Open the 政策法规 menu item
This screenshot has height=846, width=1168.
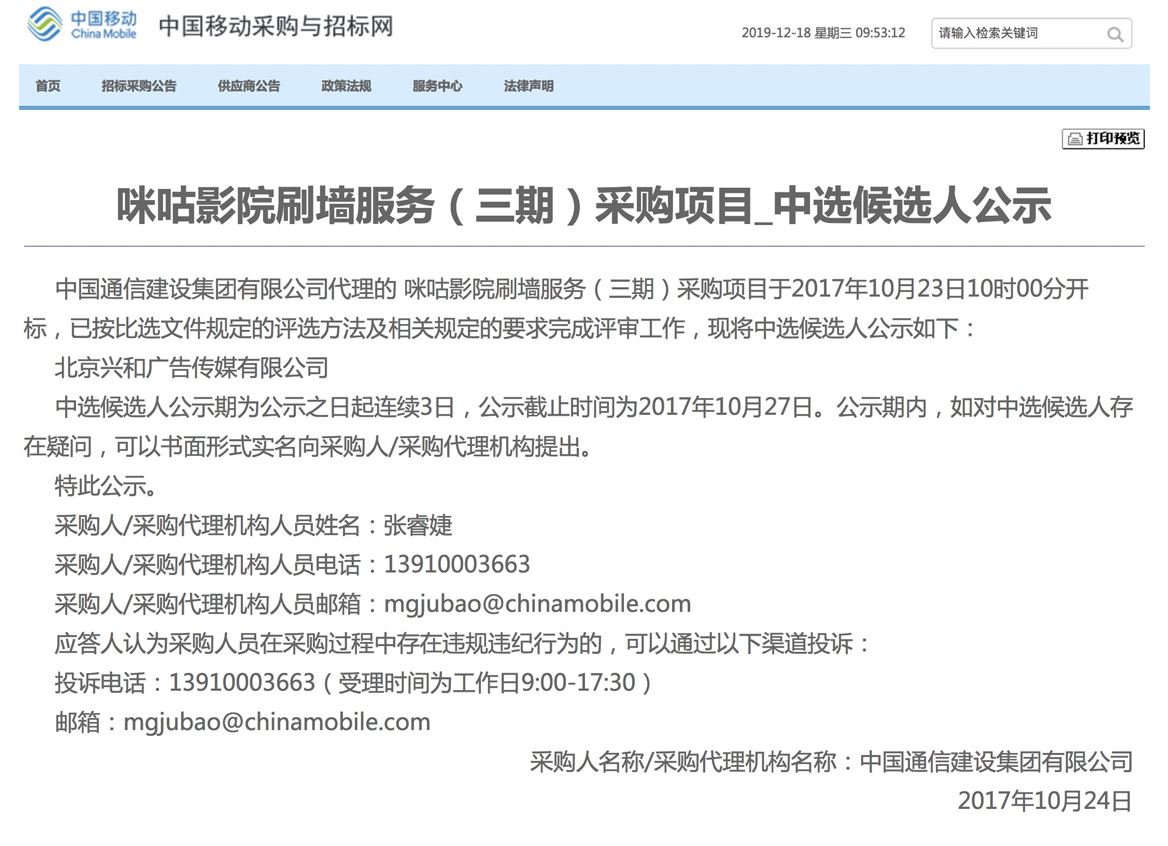click(x=346, y=86)
